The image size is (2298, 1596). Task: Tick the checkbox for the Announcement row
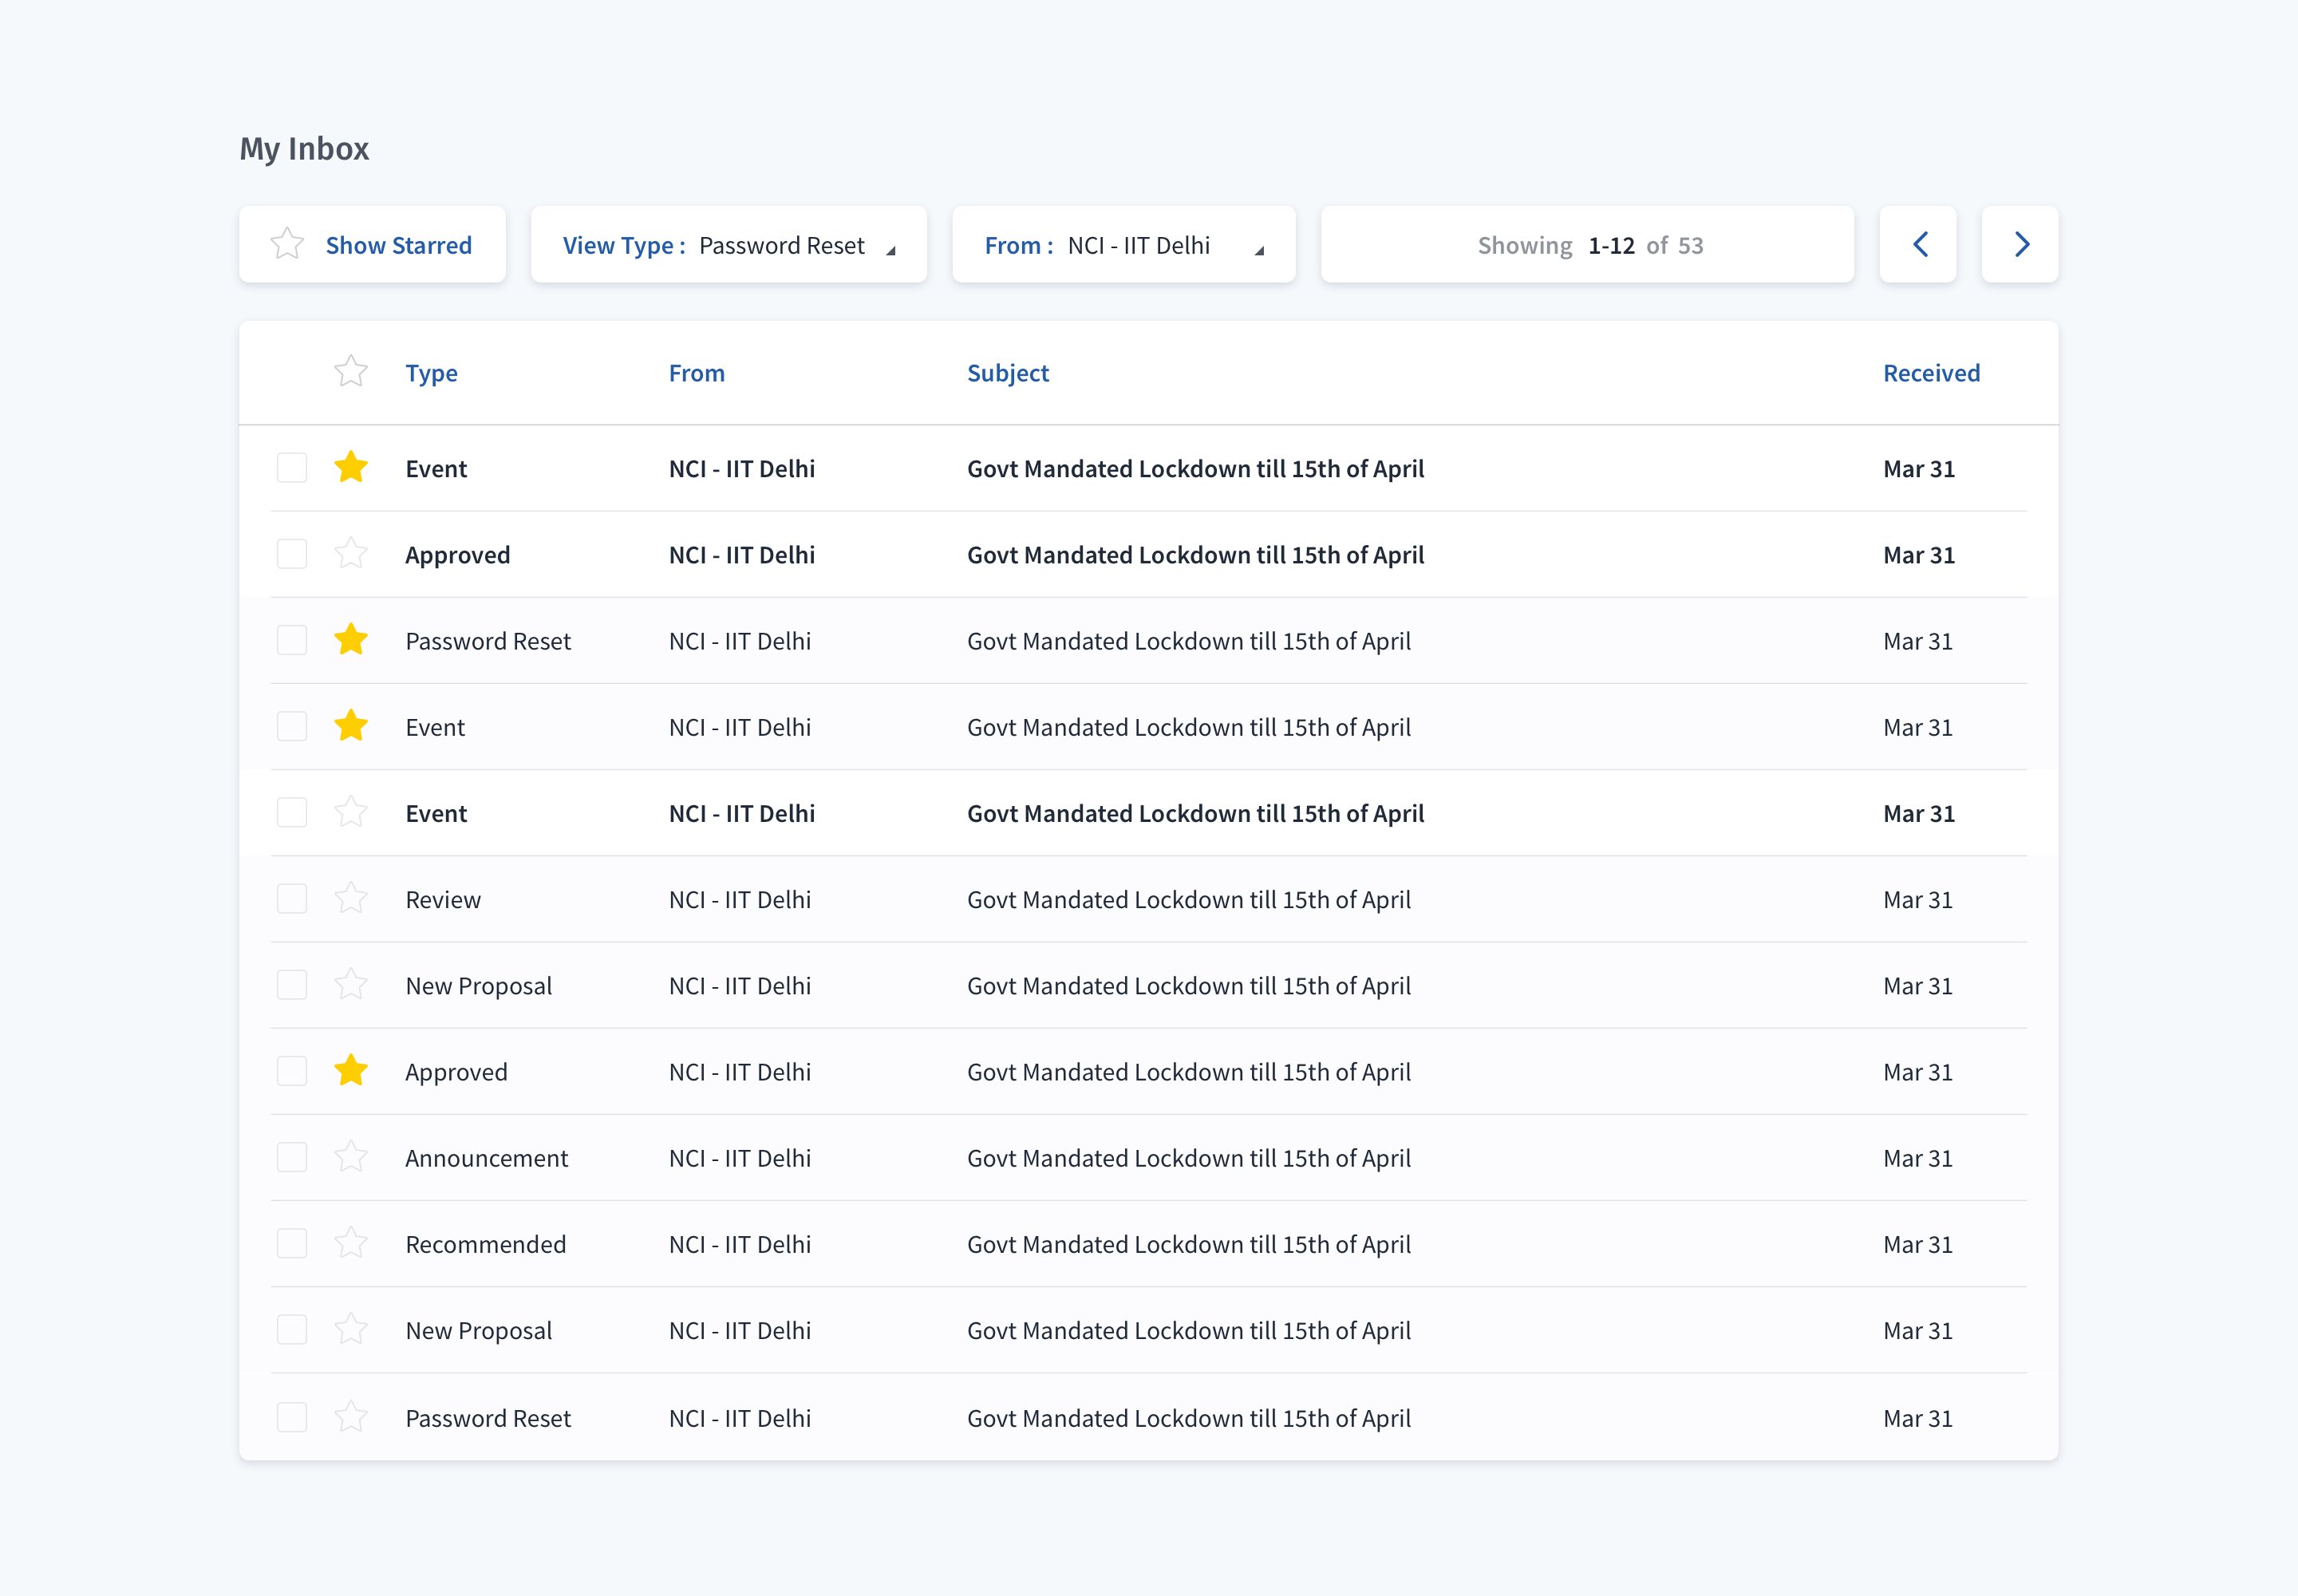pyautogui.click(x=292, y=1157)
